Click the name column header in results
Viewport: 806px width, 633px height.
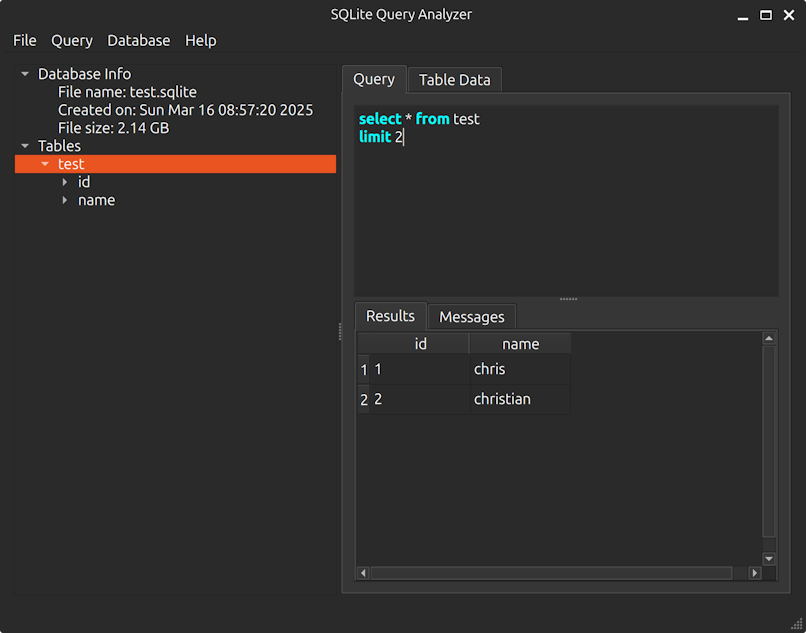520,343
